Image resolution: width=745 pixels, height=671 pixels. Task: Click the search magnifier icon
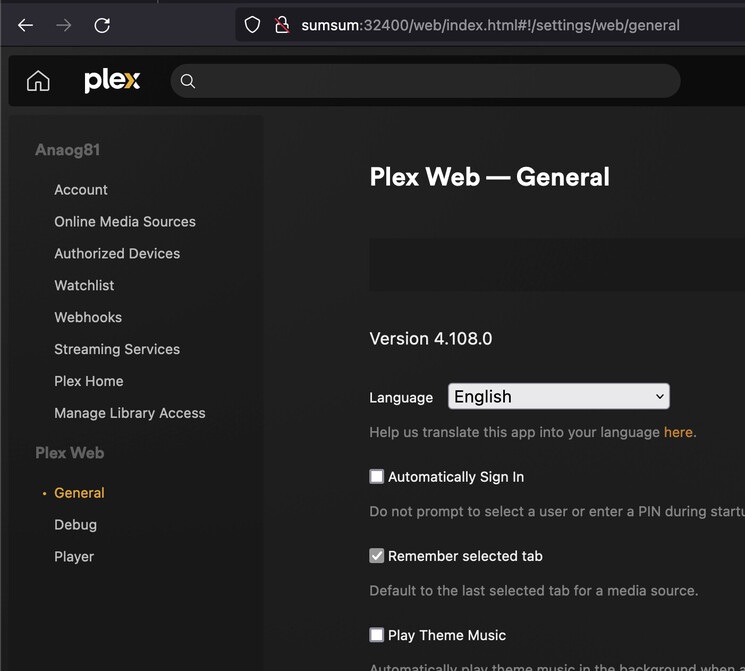(188, 81)
